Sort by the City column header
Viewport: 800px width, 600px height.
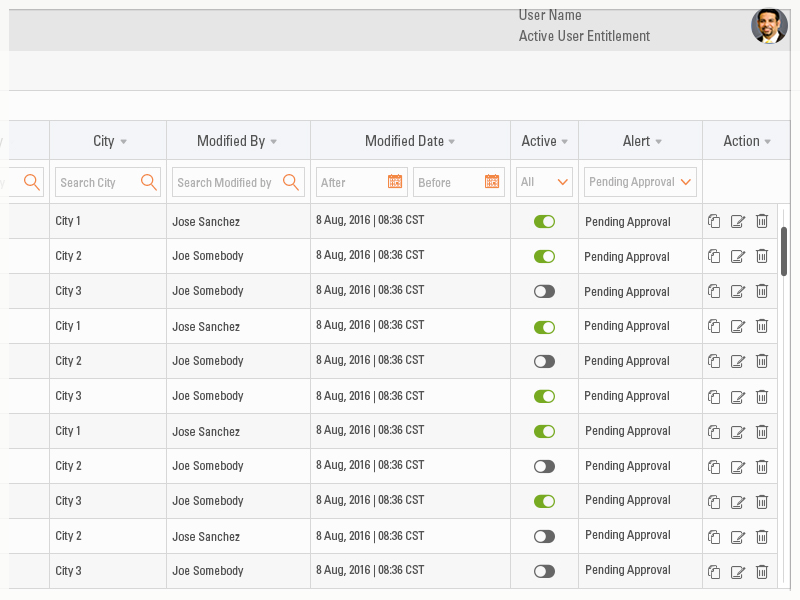point(108,141)
